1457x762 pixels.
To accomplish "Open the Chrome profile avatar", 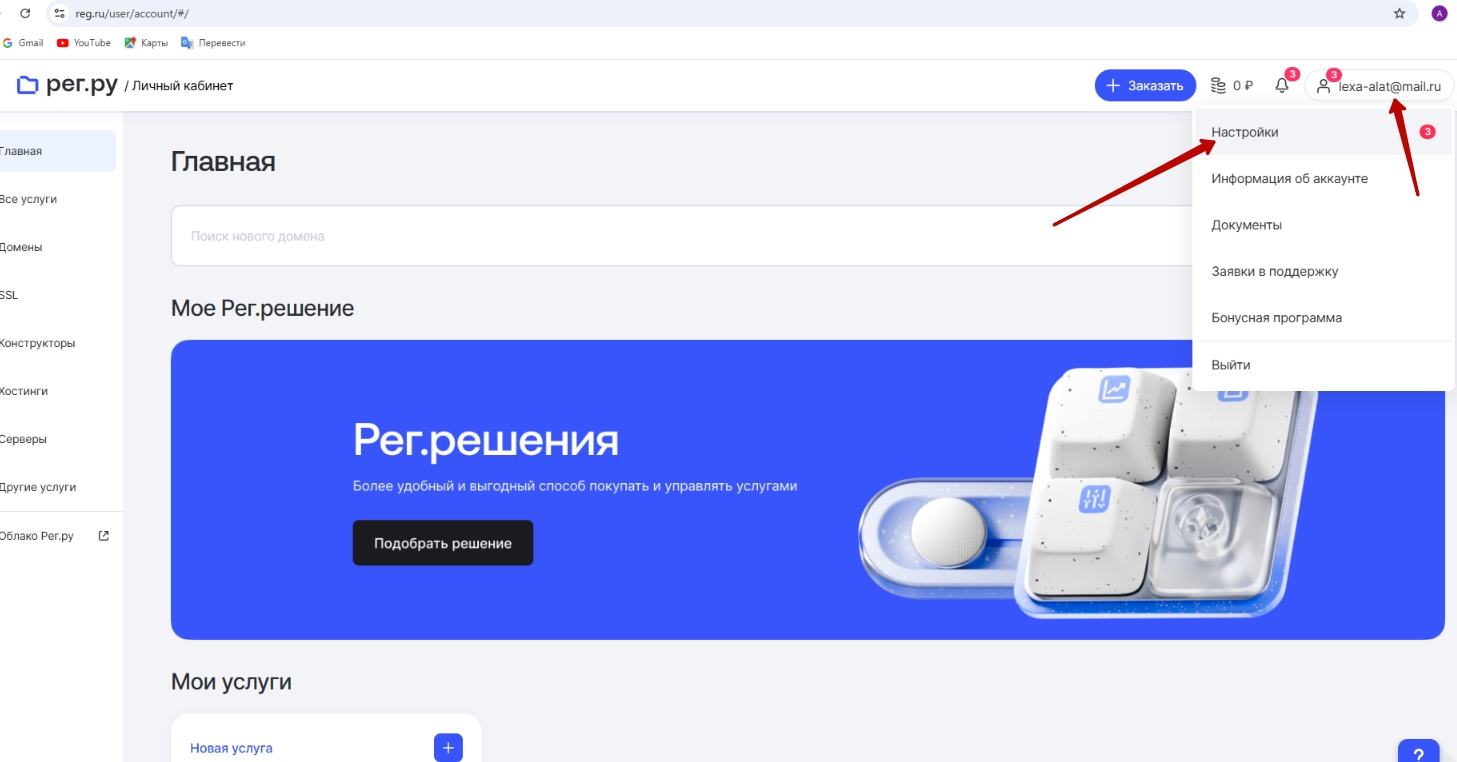I will pos(1439,14).
